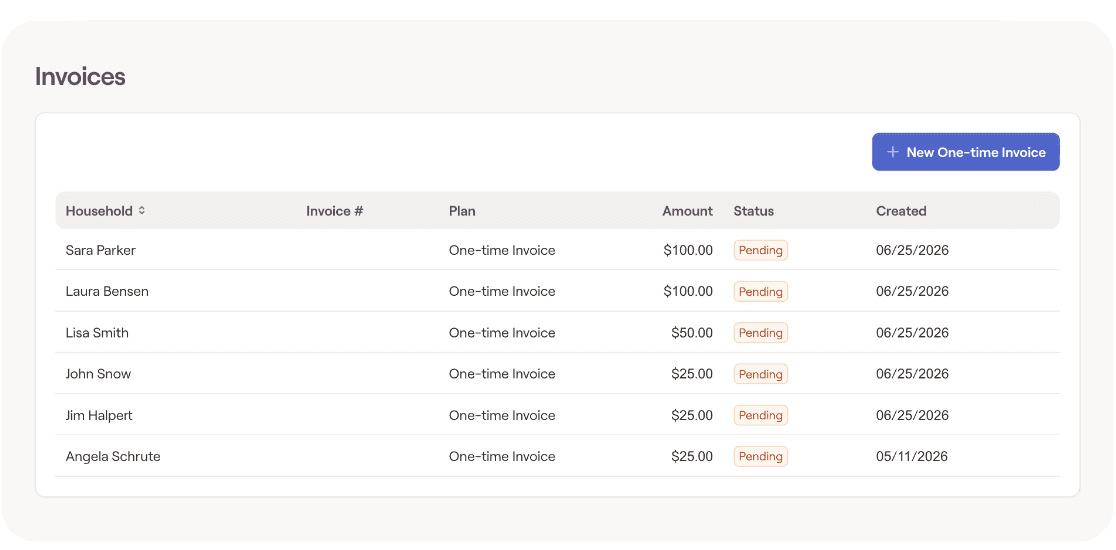Sort by Household using the sort arrows
Image resolution: width=1116 pixels, height=550 pixels.
142,211
